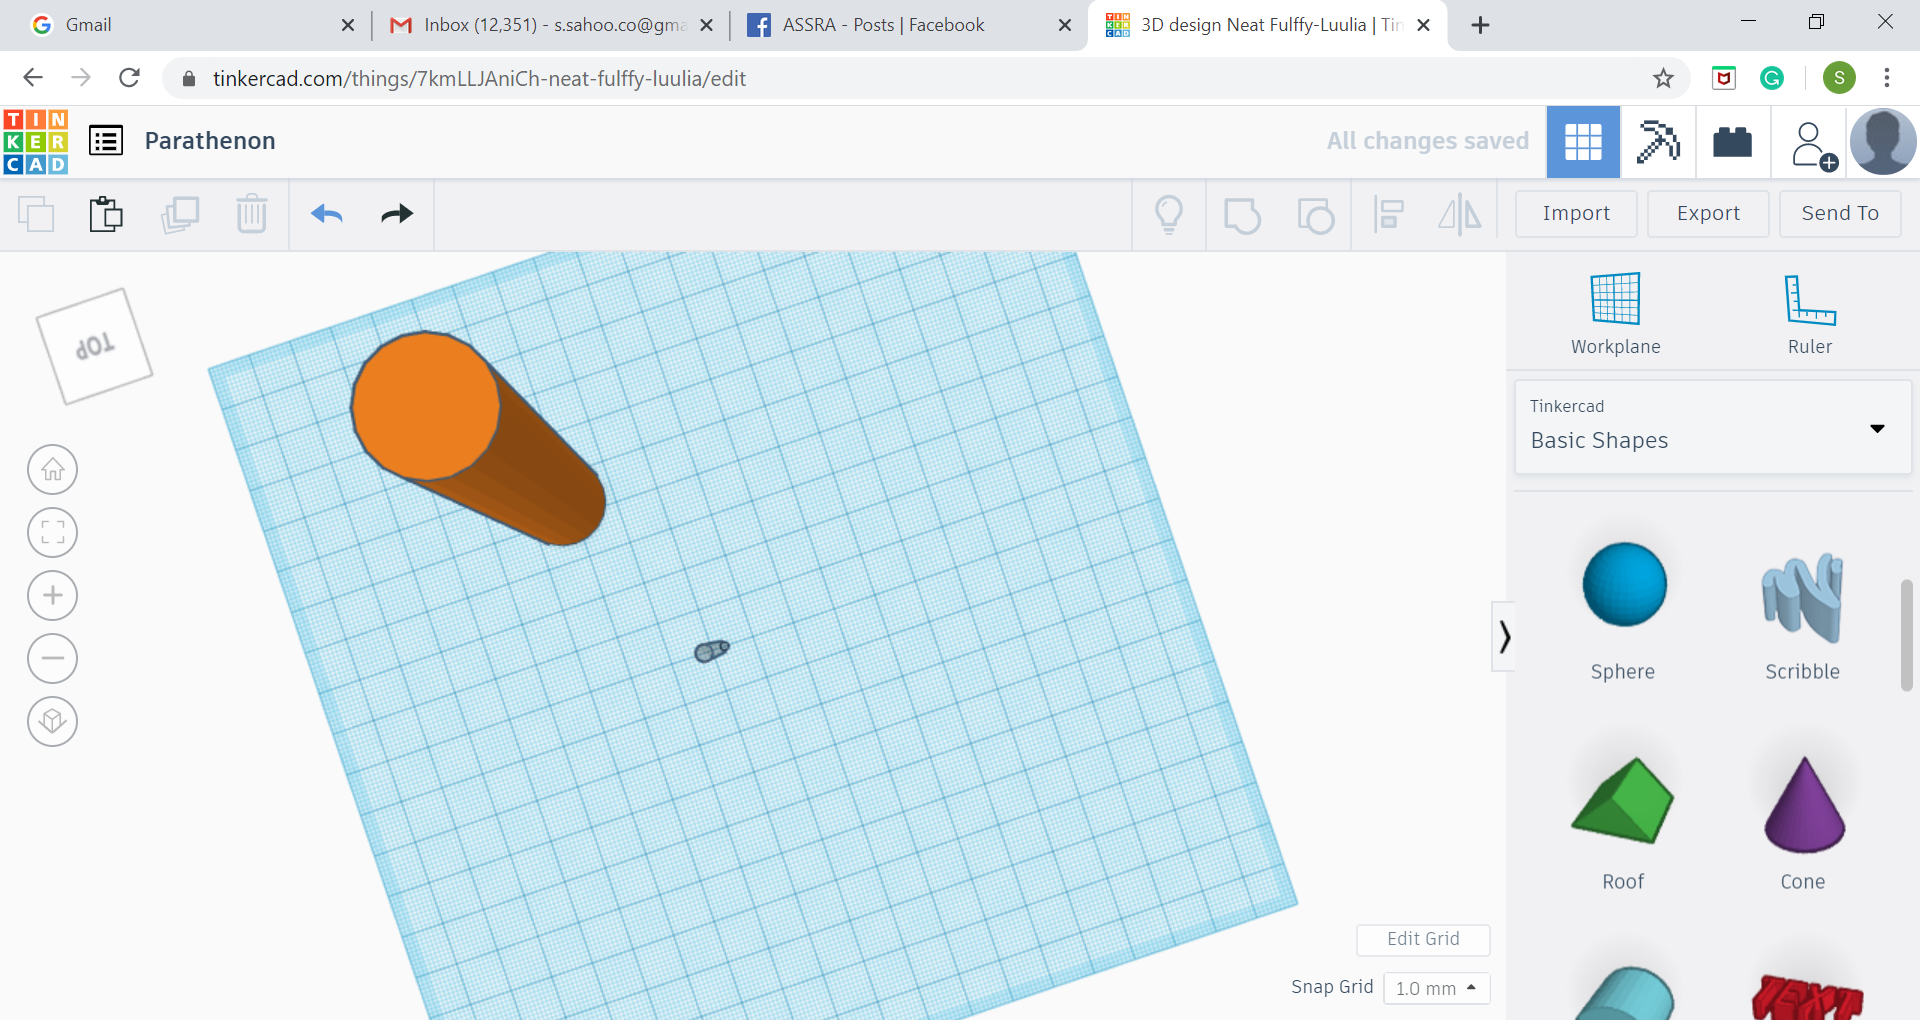1920x1020 pixels.
Task: Open the Chrome profile S icon
Action: tap(1839, 78)
